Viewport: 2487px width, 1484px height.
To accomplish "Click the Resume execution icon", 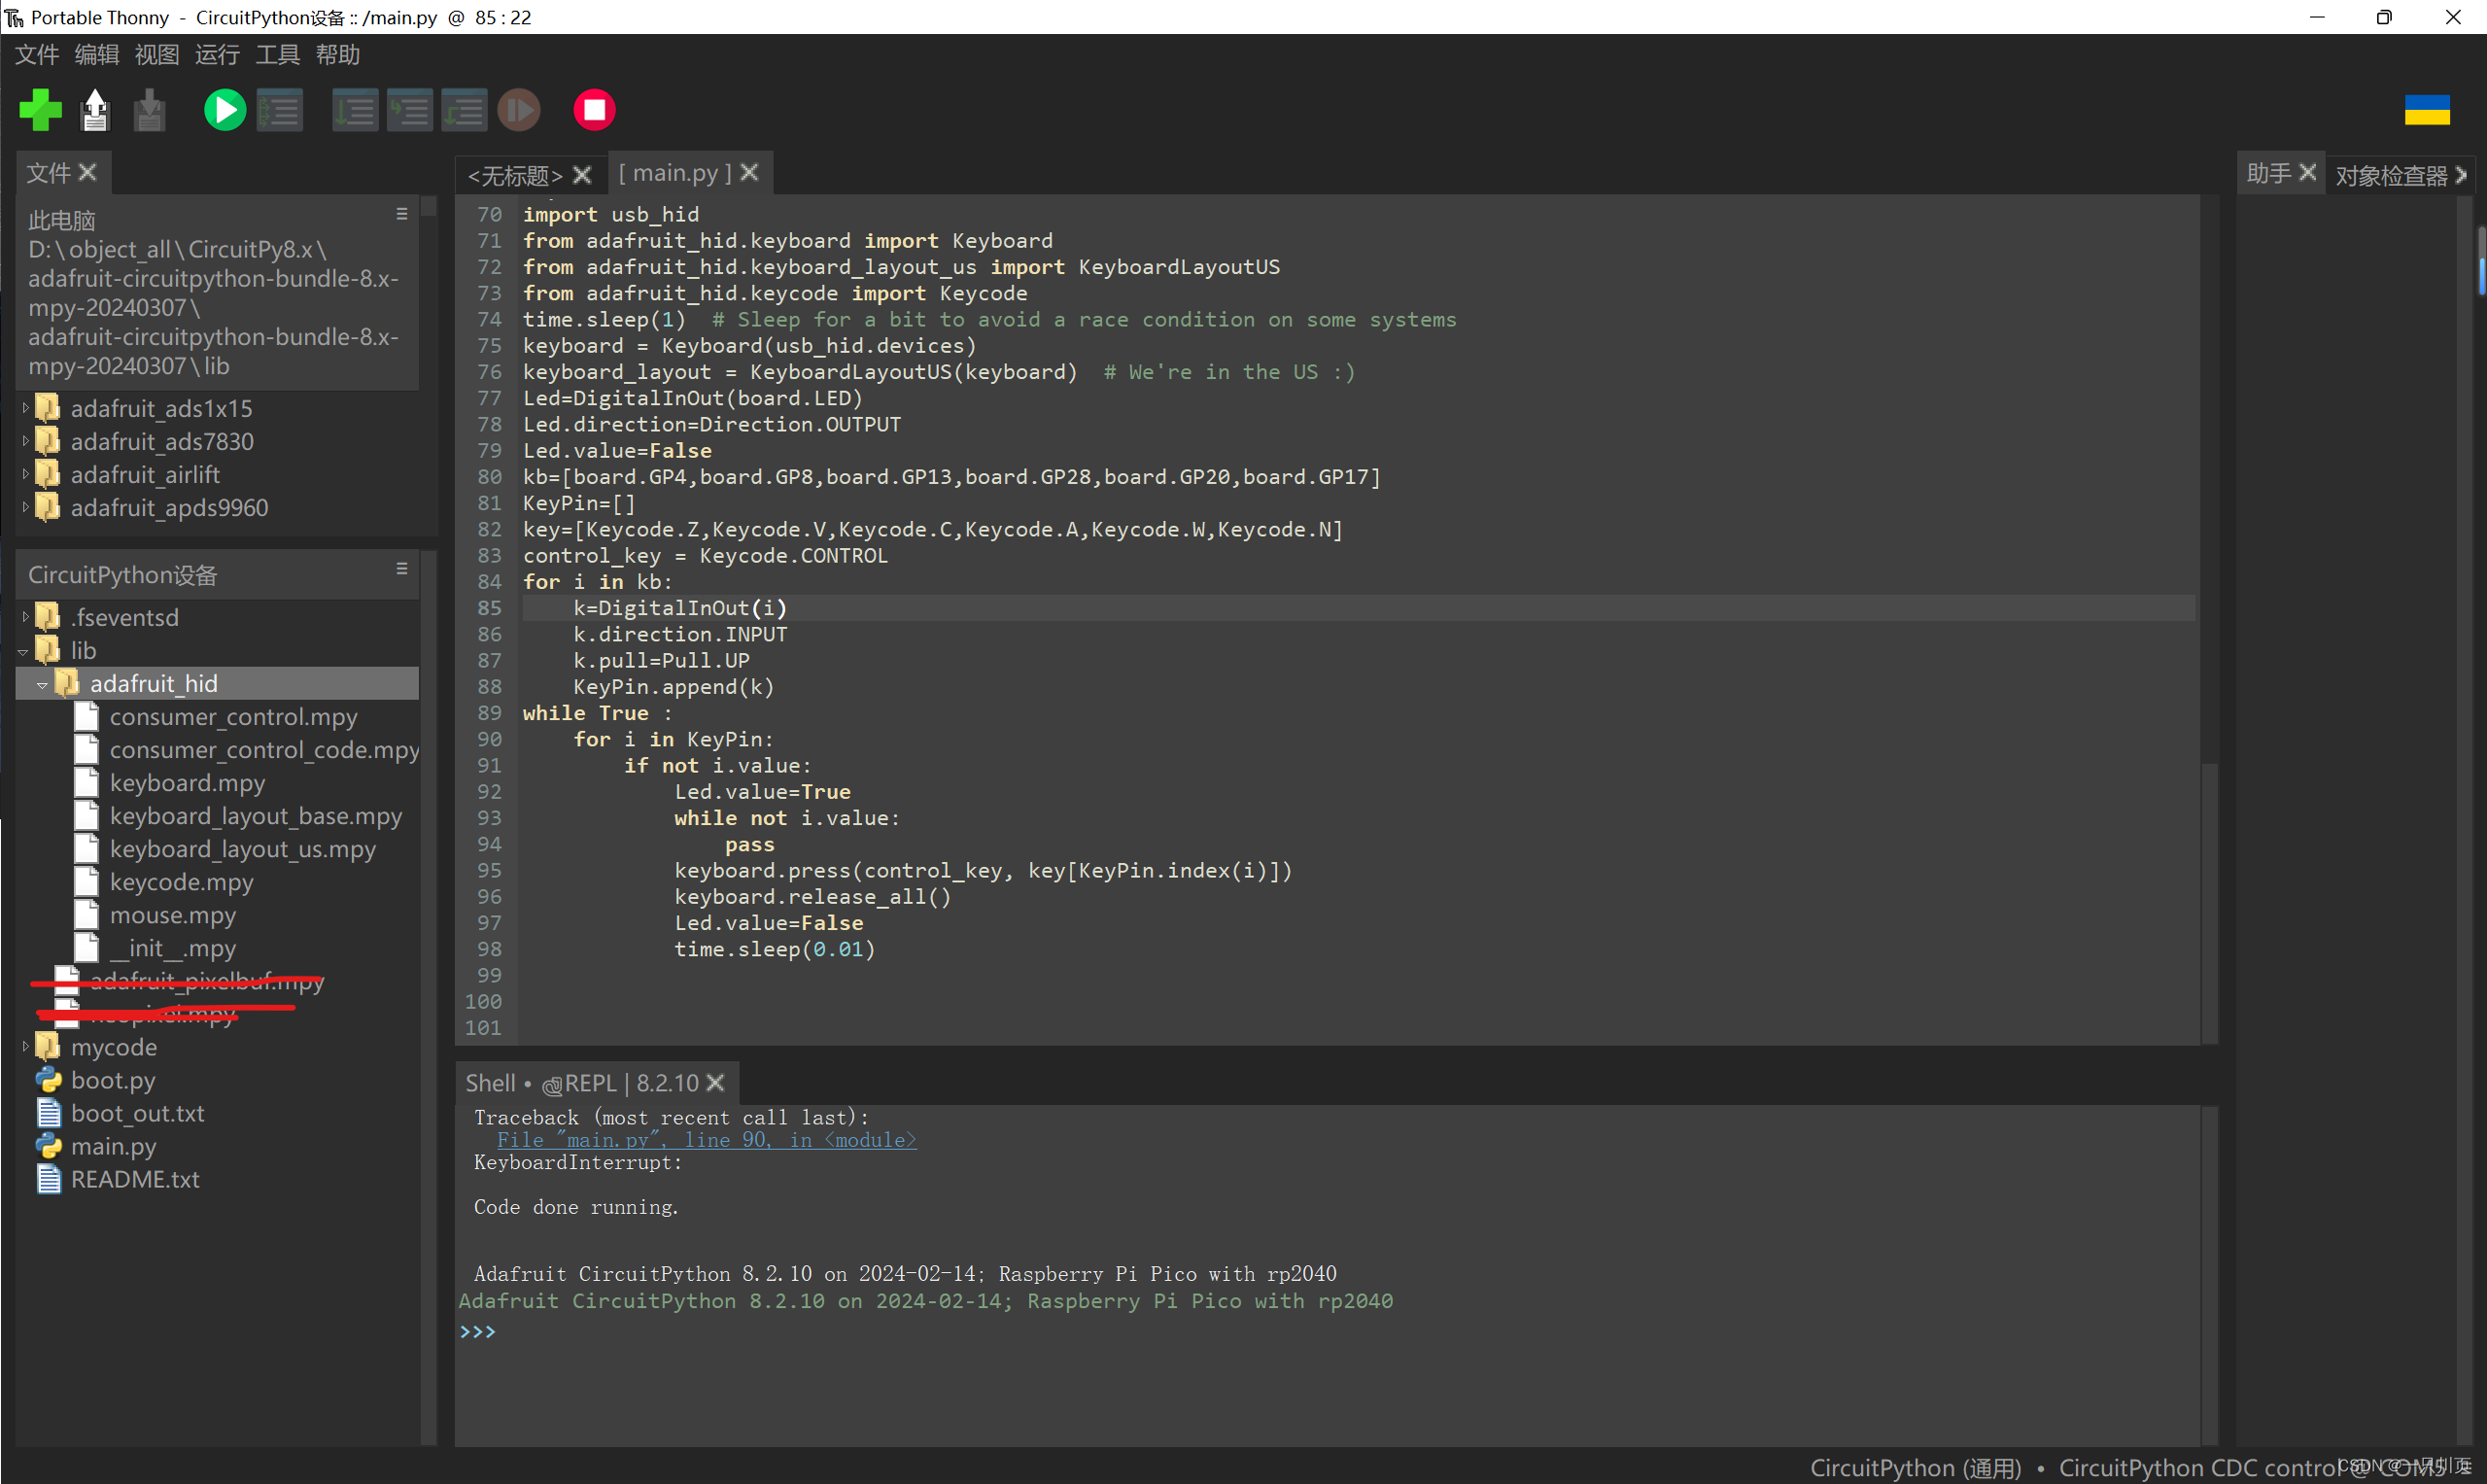I will click(519, 110).
